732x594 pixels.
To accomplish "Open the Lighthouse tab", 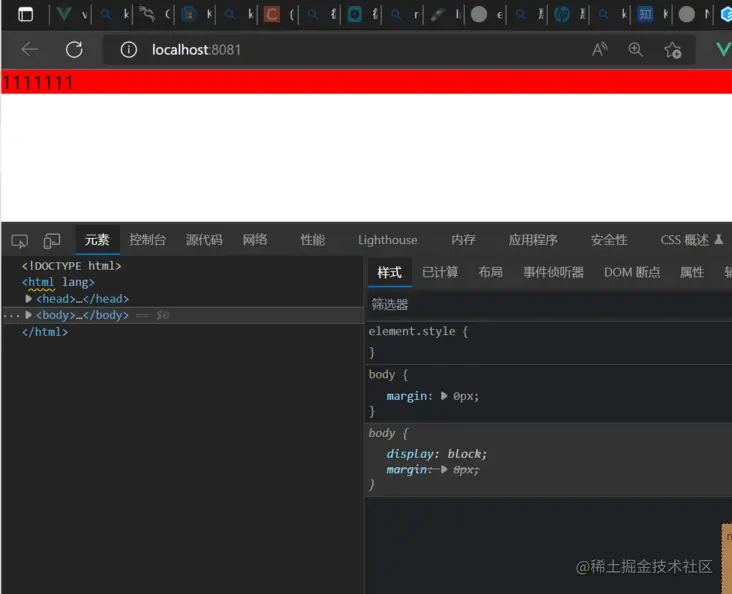I will (x=387, y=240).
